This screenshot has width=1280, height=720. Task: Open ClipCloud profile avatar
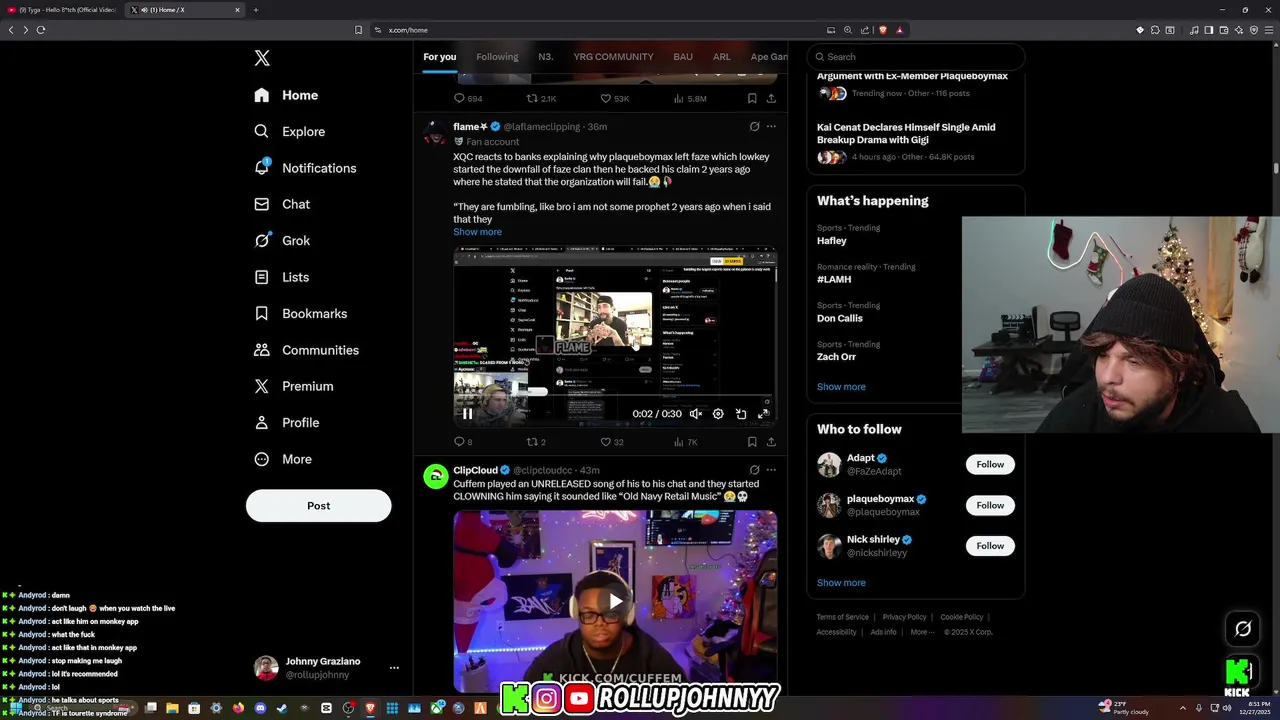click(435, 476)
